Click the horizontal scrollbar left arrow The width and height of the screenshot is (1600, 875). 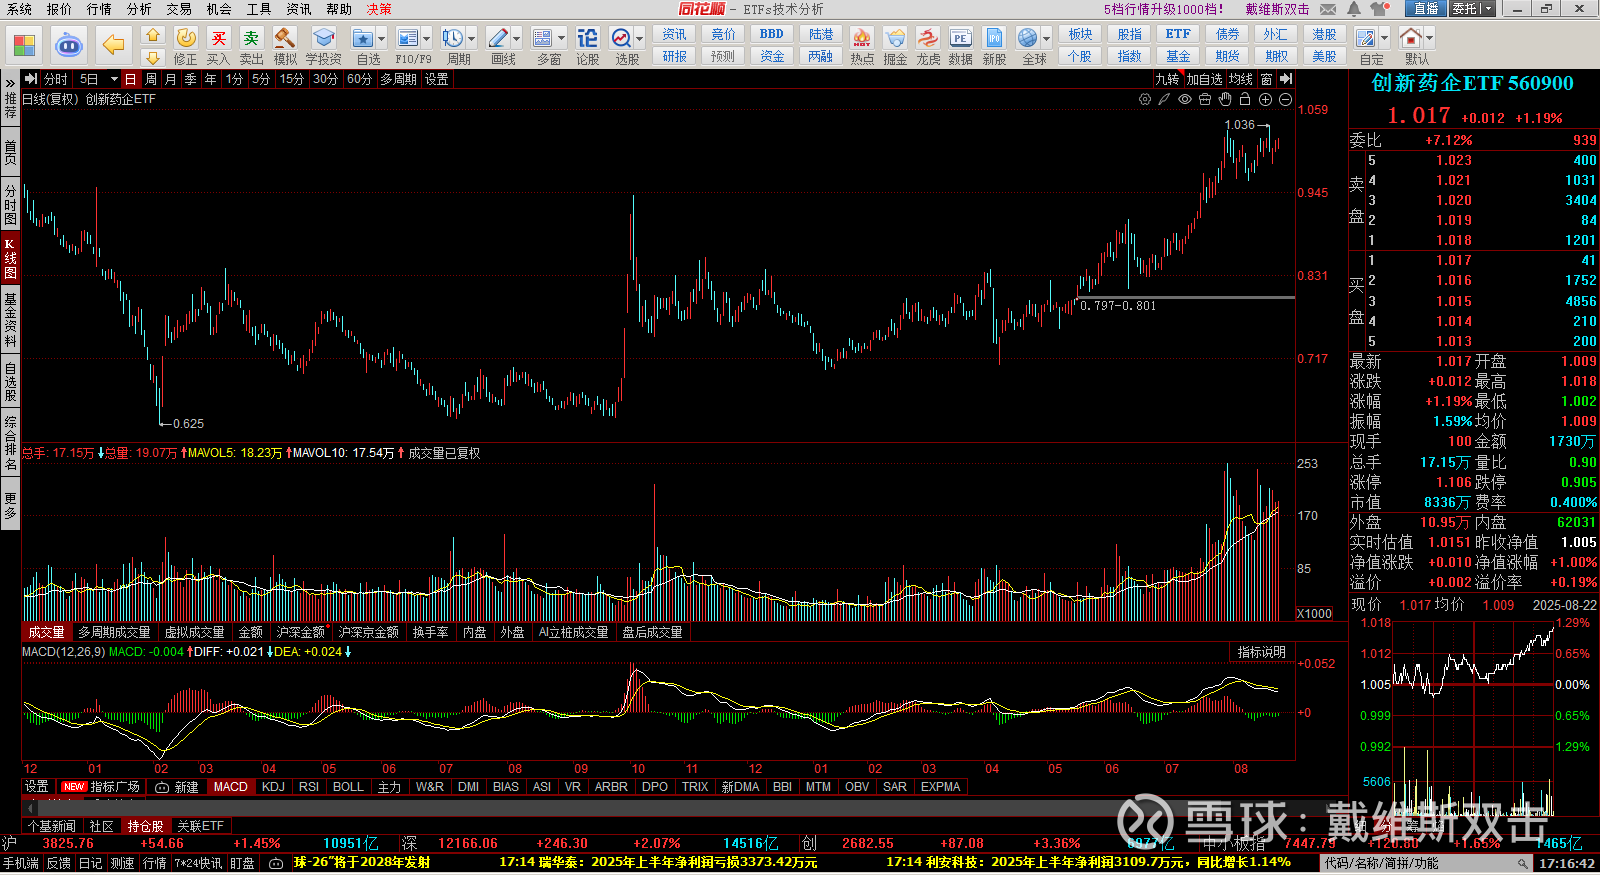(28, 807)
